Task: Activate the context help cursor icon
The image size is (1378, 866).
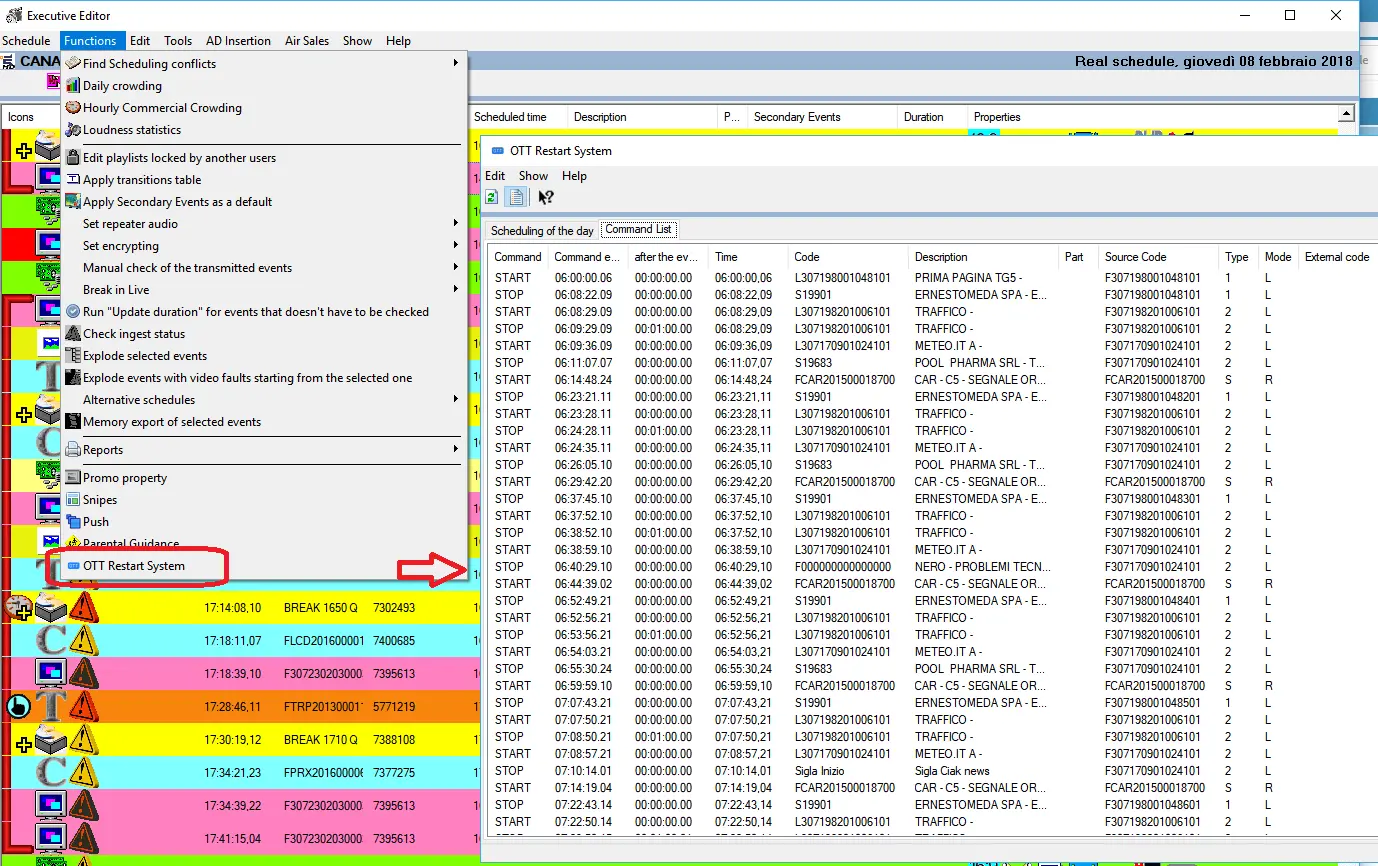Action: pyautogui.click(x=545, y=198)
